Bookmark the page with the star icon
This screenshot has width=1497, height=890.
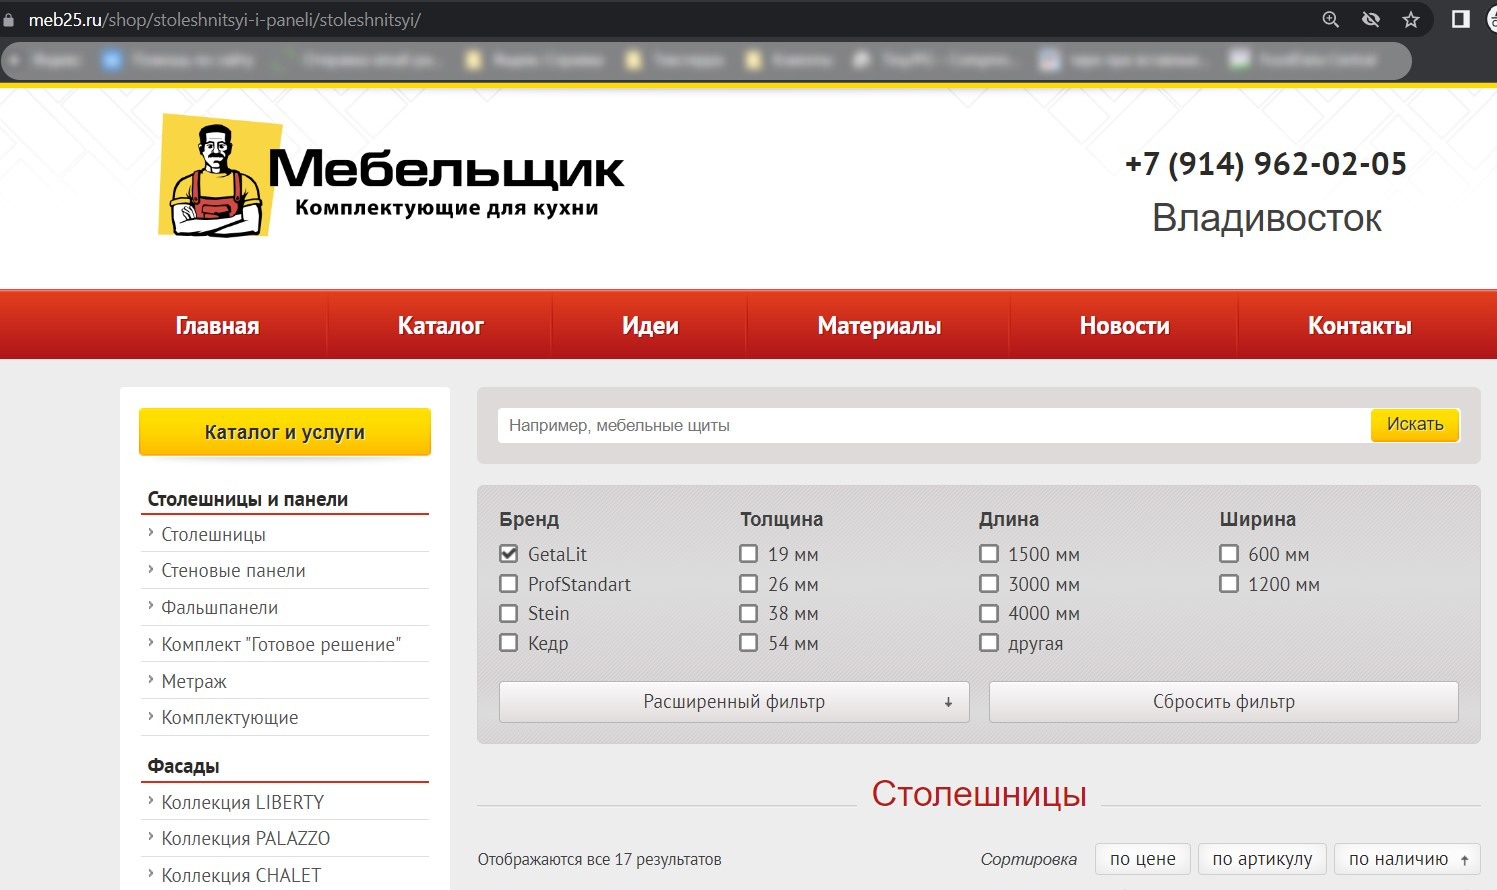1412,18
